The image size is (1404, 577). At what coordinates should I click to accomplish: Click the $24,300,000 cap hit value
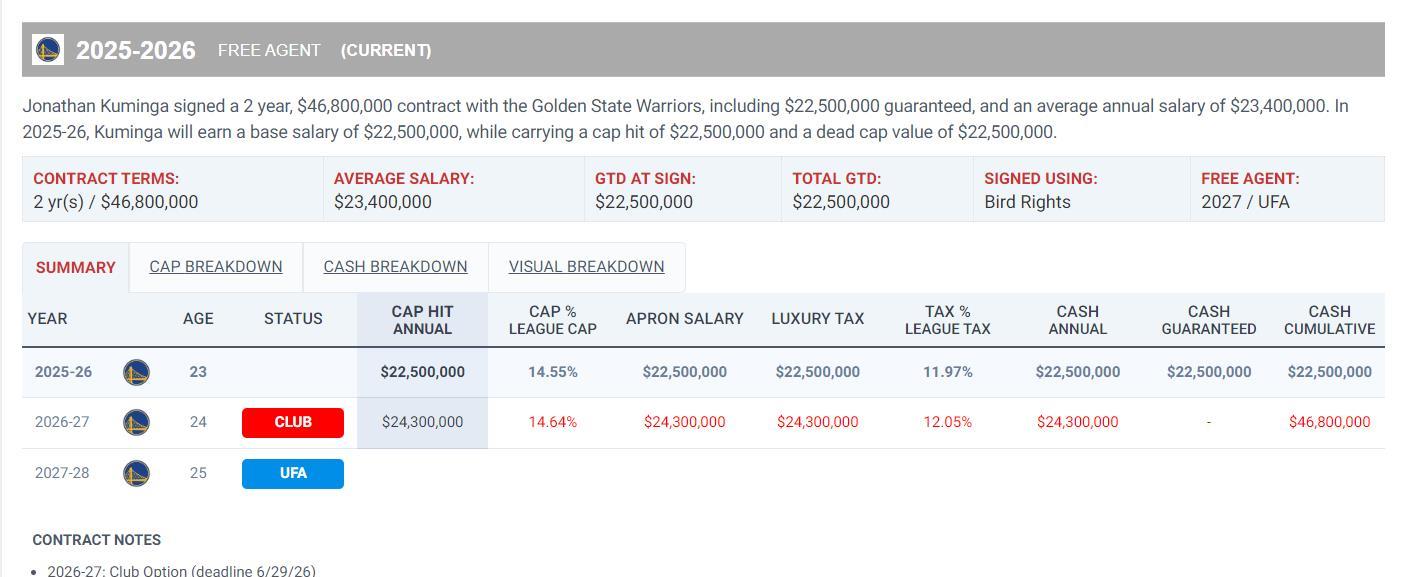422,422
